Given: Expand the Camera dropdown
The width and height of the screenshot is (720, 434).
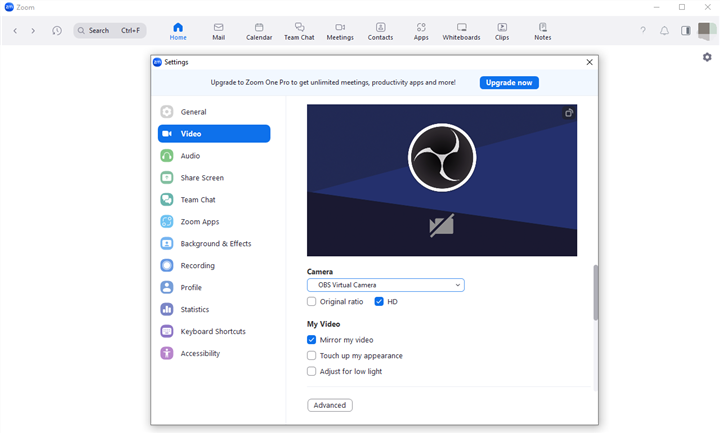Looking at the screenshot, I should coord(386,285).
